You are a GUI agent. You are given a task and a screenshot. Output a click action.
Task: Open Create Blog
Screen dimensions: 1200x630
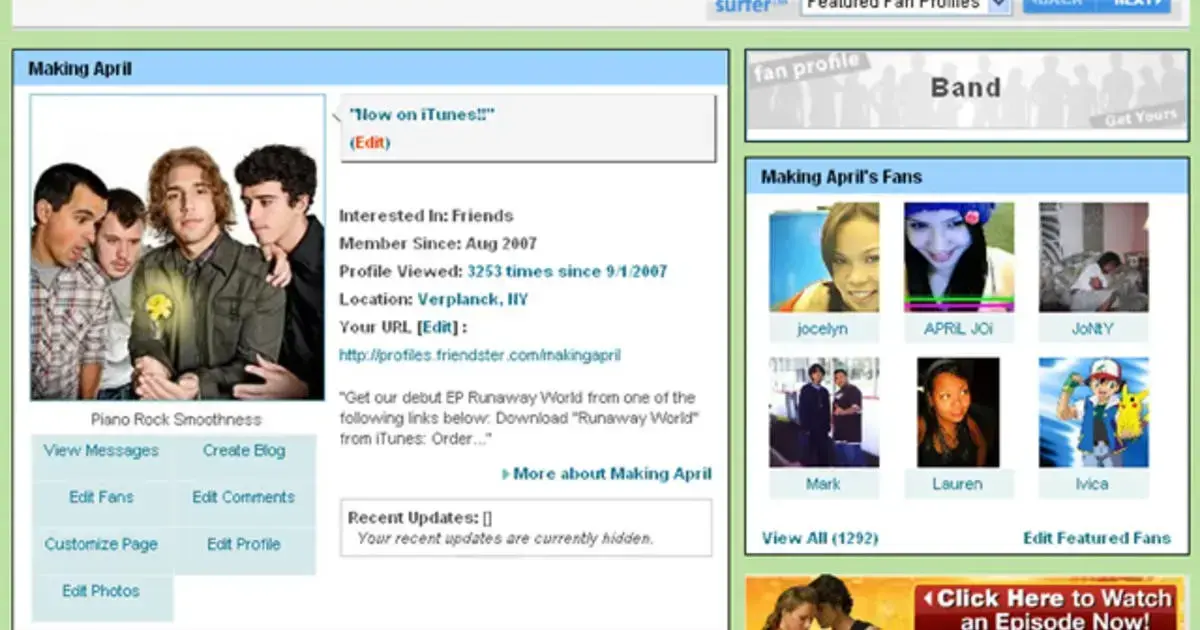244,451
